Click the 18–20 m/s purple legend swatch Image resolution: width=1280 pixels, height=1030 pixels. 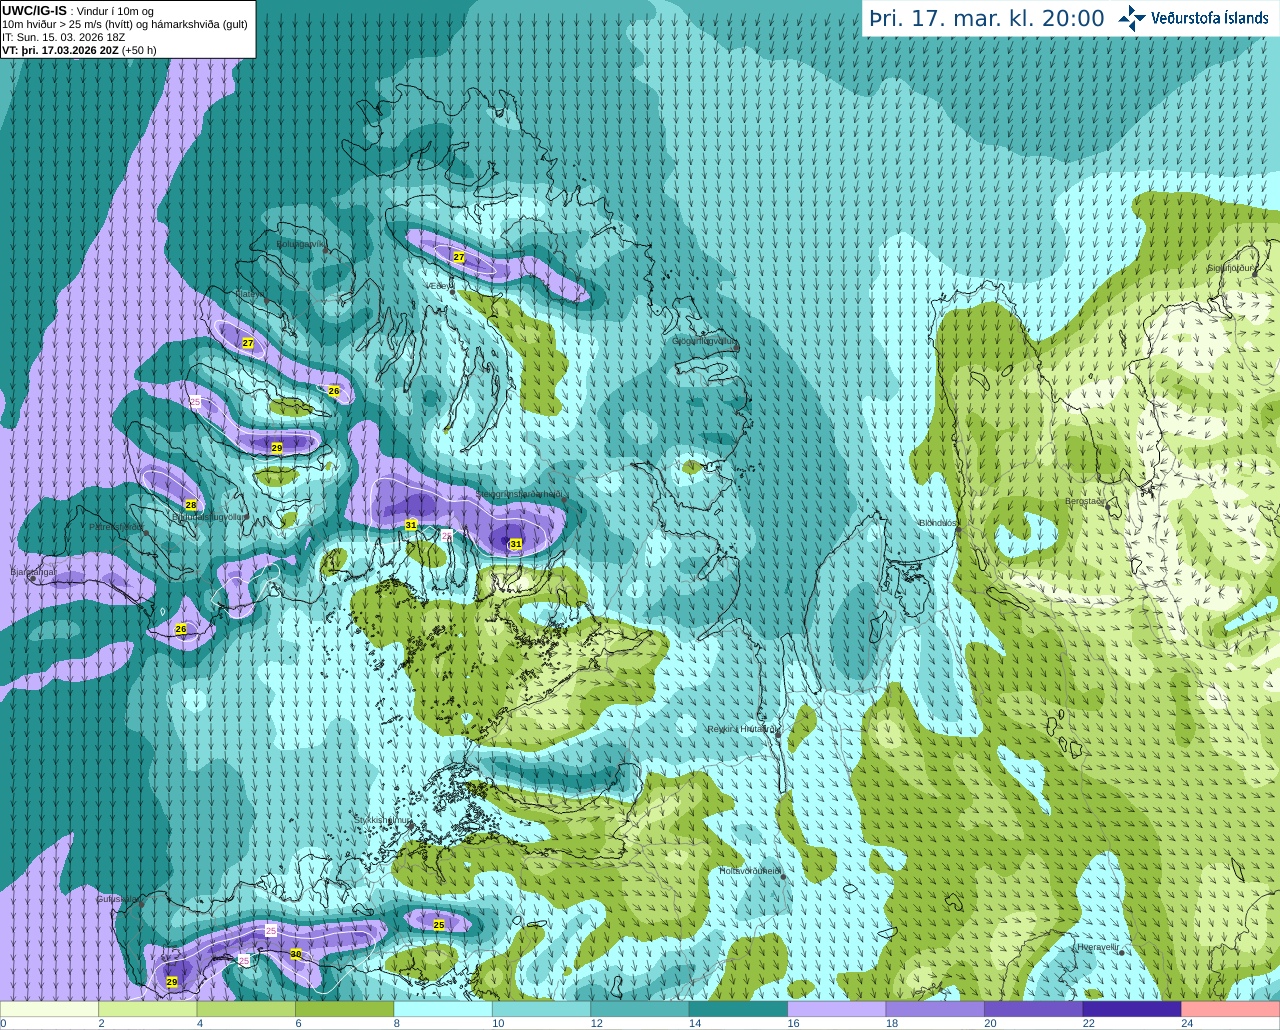(935, 1009)
